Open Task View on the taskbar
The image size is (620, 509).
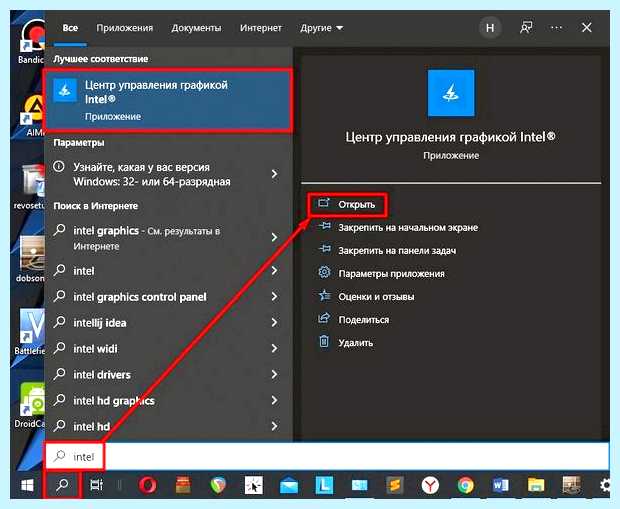(96, 485)
